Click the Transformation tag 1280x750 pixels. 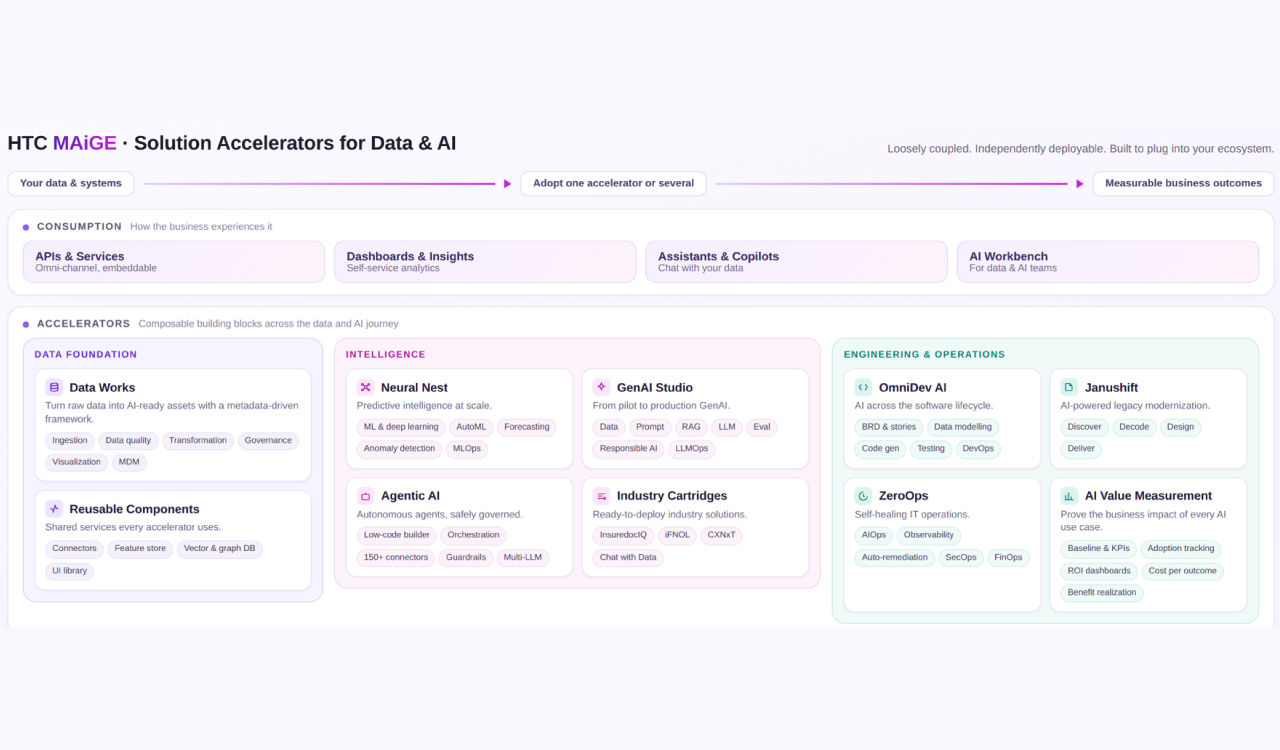pos(198,440)
